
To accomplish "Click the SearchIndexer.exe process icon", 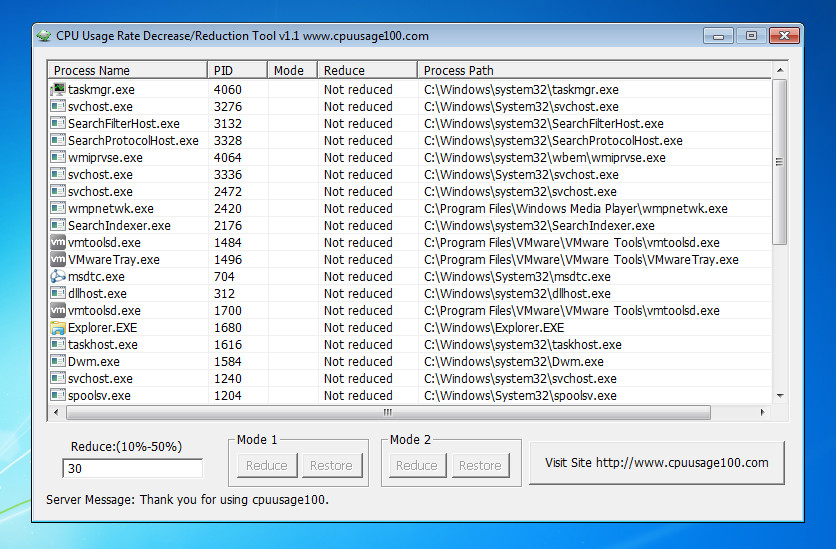I will [58, 225].
